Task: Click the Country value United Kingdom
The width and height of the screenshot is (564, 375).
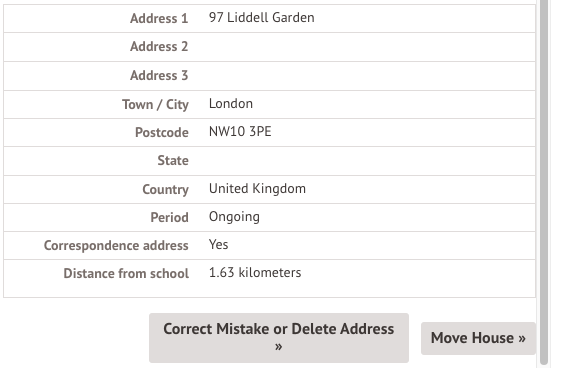Action: click(x=257, y=189)
